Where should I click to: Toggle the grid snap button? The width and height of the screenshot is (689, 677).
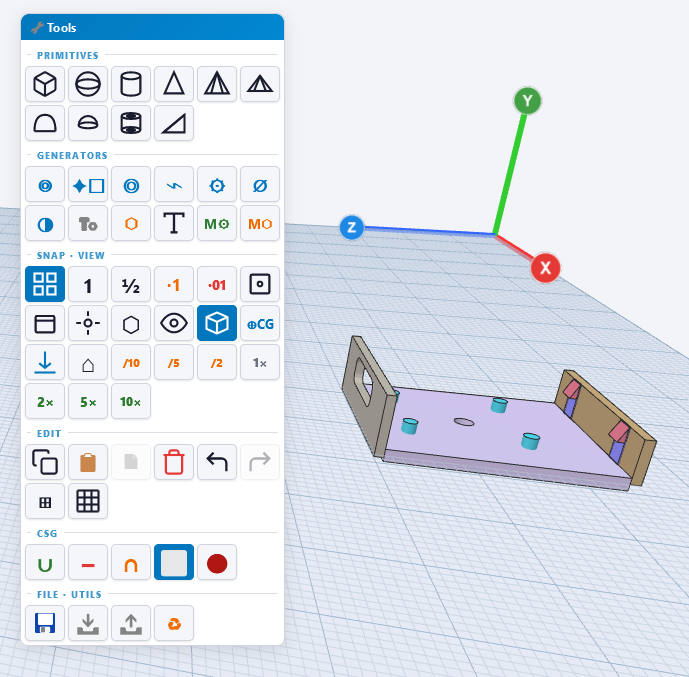(45, 284)
